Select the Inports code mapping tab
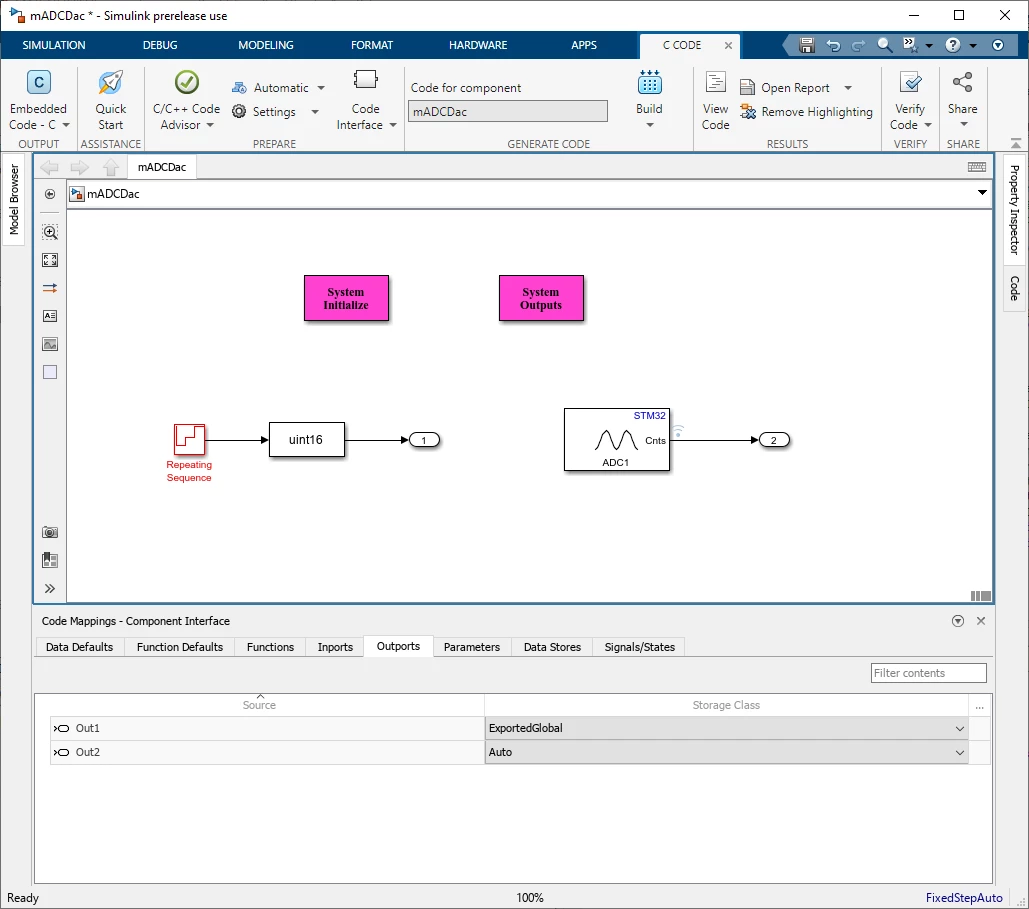 (335, 647)
